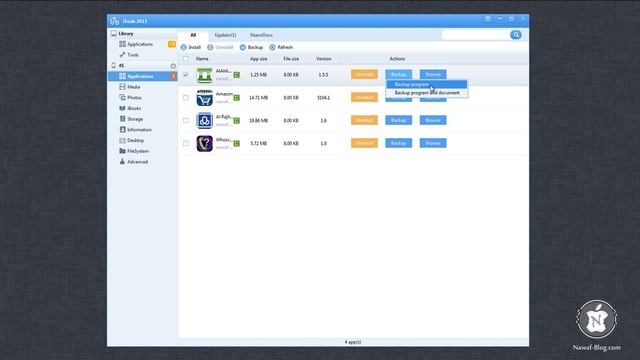Click the purple question-mark phone app icon
Viewport: 640px width, 360px height.
[x=204, y=144]
